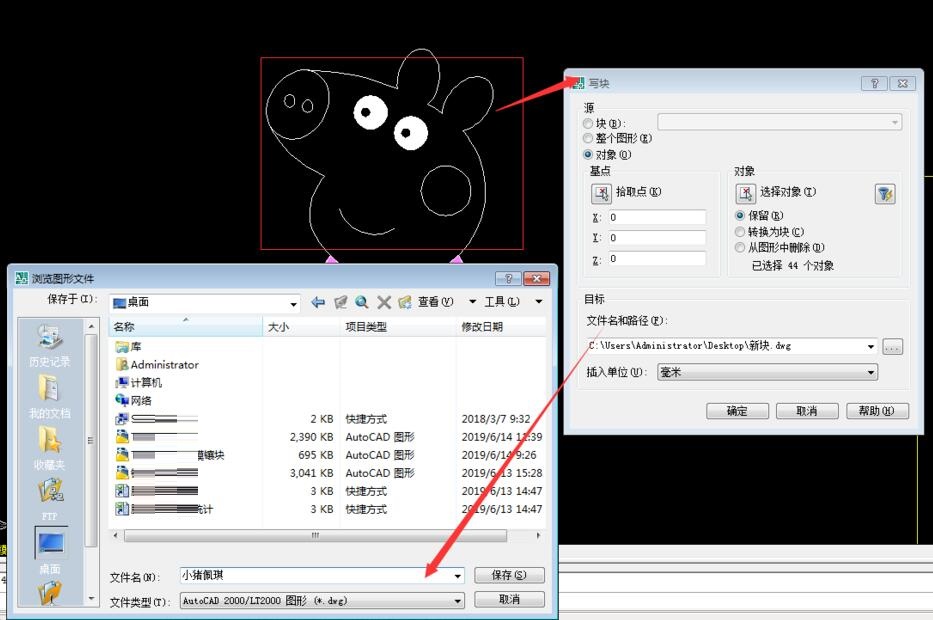Open the 我的文档 sidebar location
This screenshot has width=933, height=620.
(x=49, y=396)
